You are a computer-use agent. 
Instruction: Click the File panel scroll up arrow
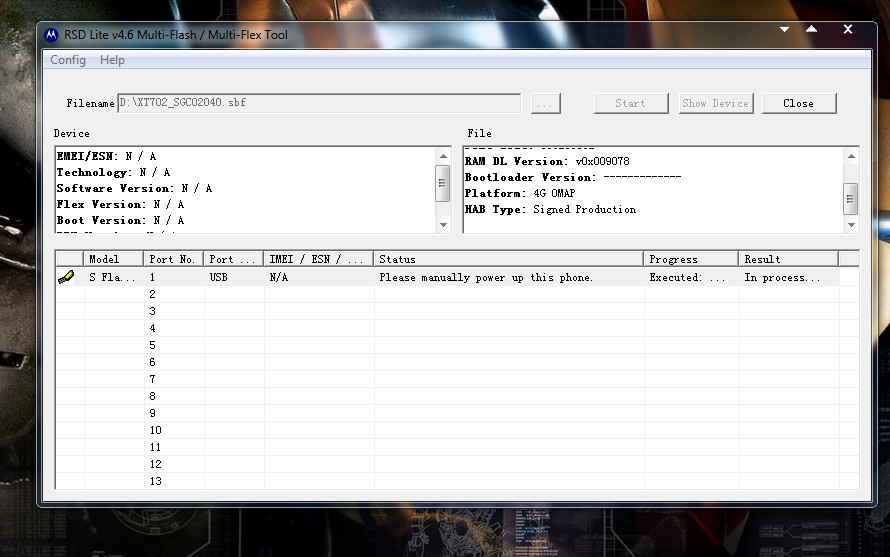851,156
